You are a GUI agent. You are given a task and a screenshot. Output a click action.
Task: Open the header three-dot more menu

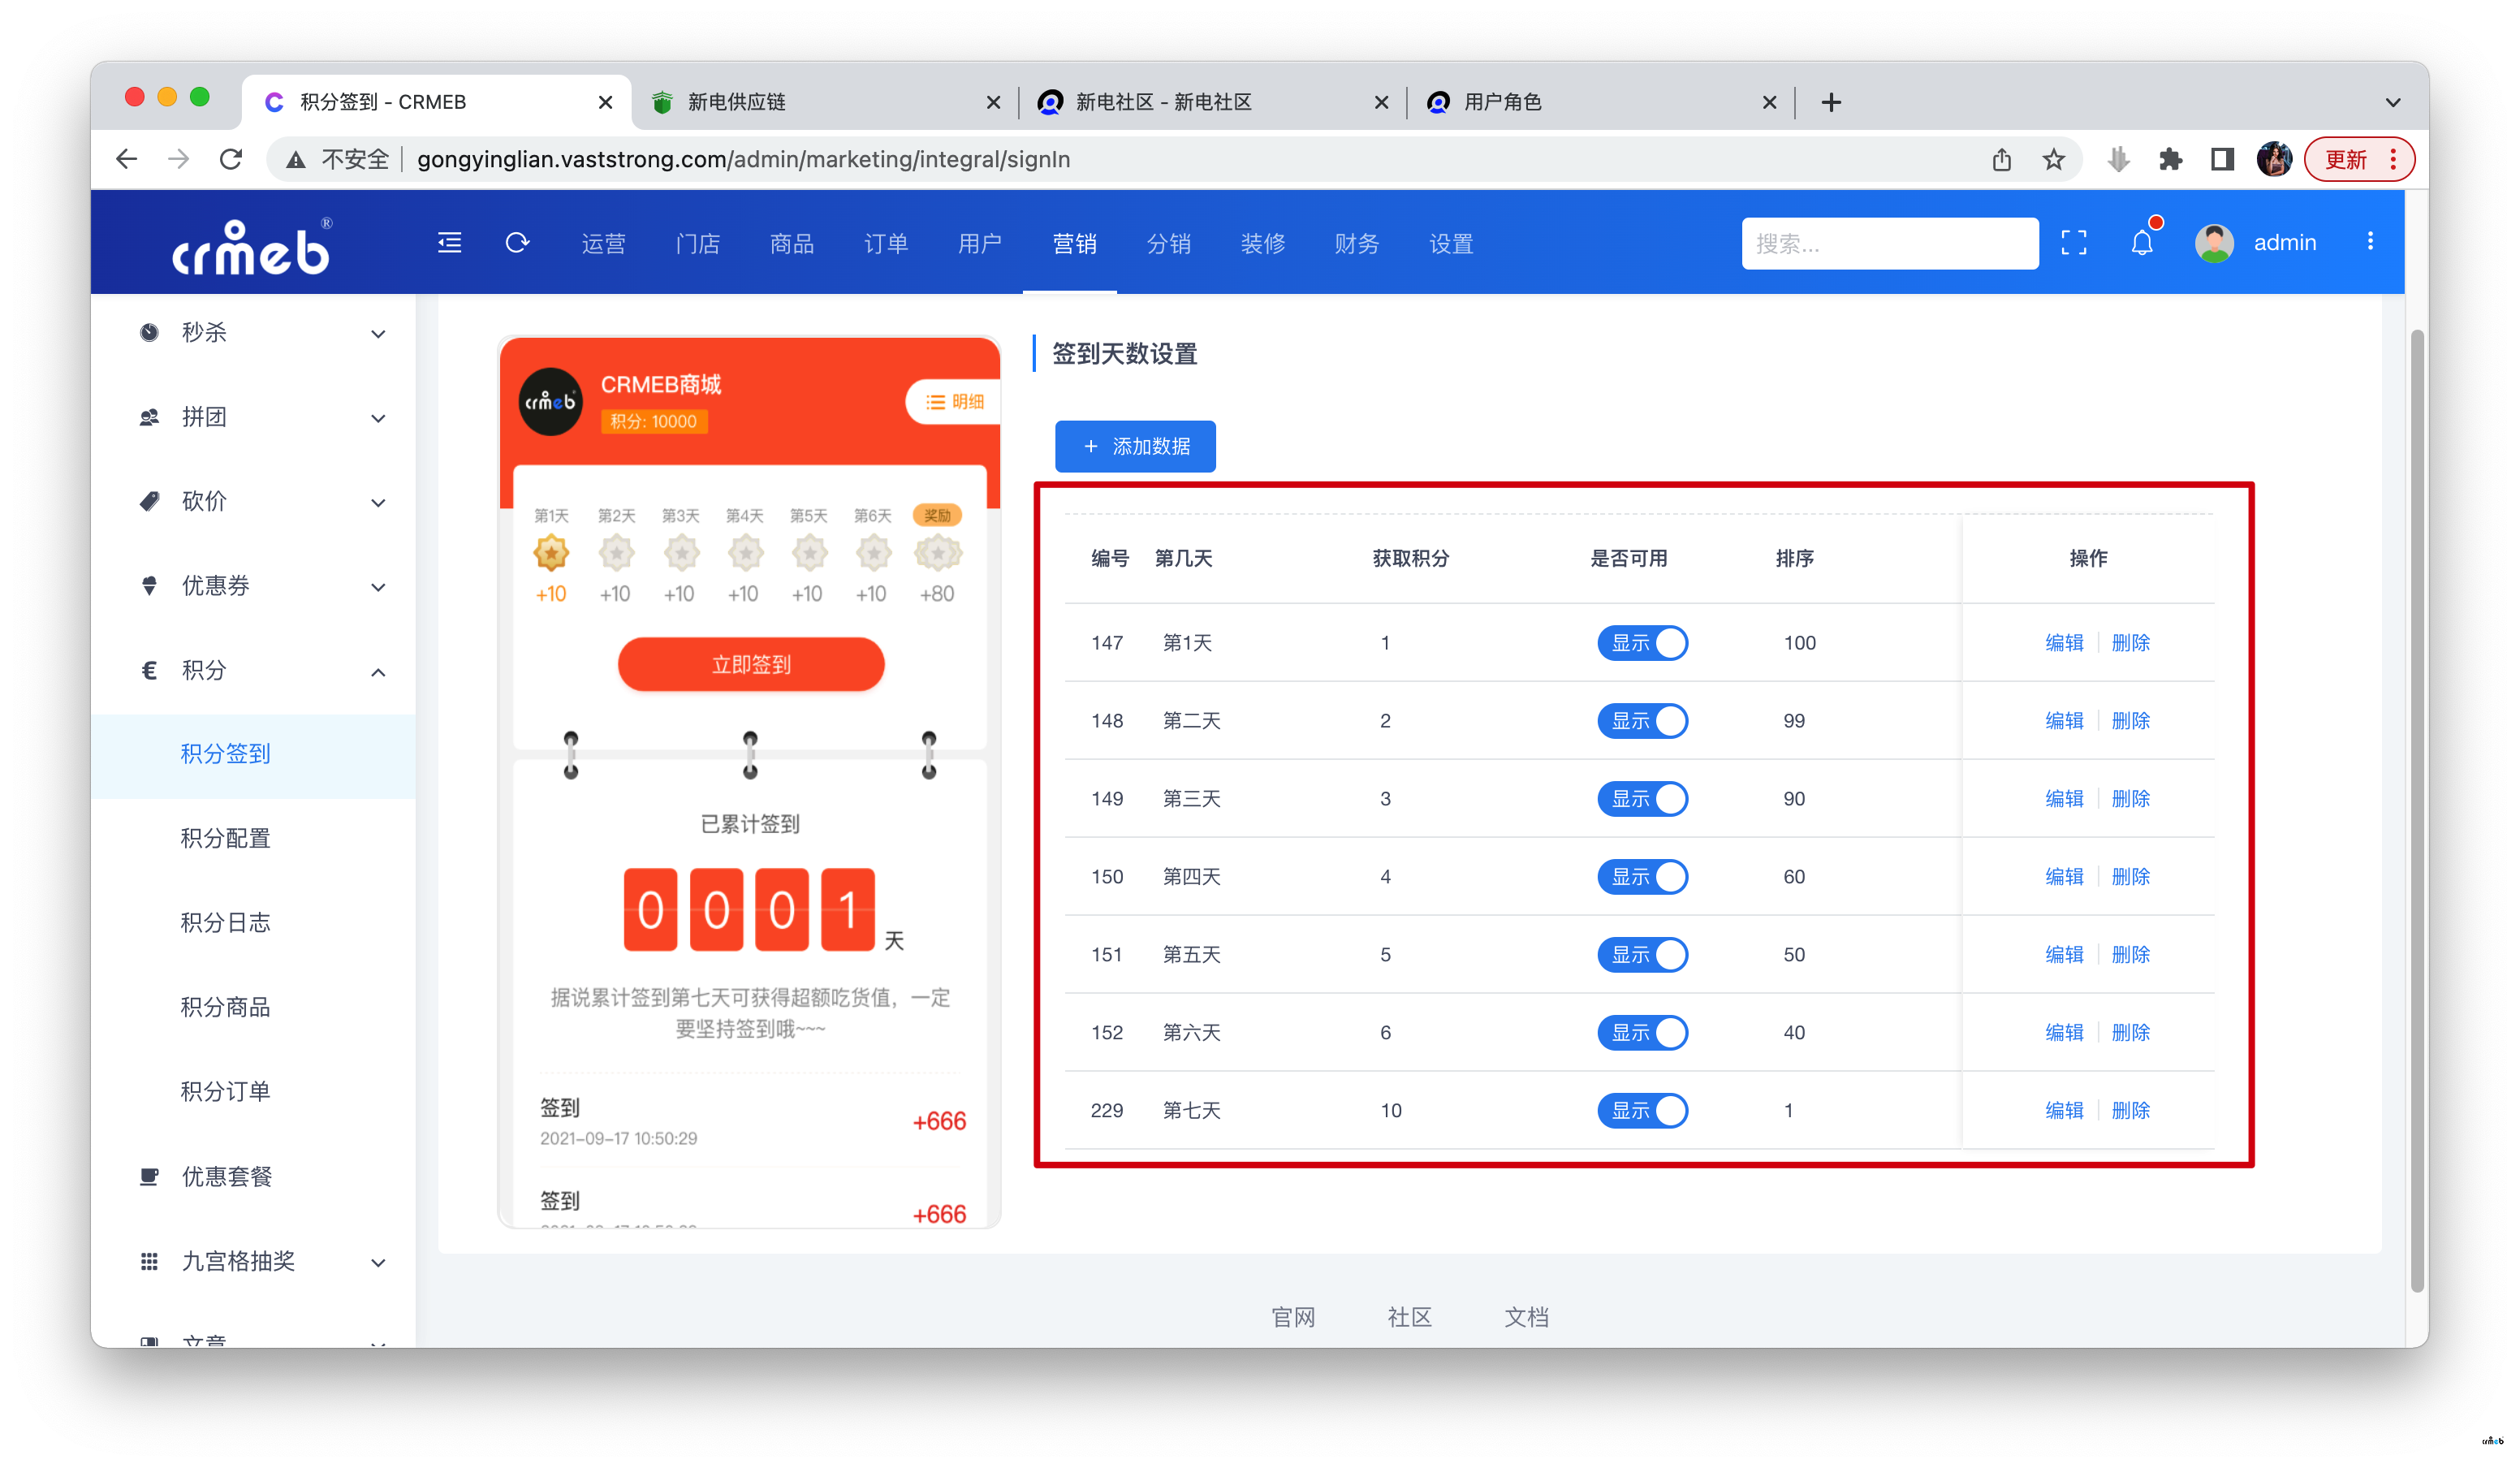click(x=2369, y=242)
